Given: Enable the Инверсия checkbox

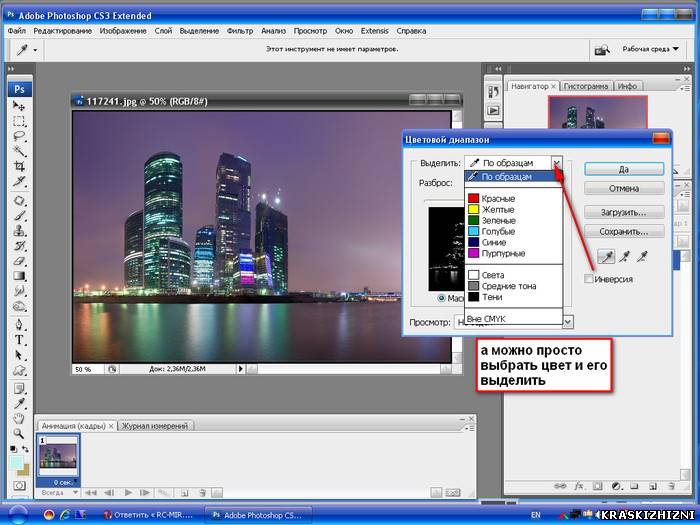Looking at the screenshot, I should pos(589,279).
